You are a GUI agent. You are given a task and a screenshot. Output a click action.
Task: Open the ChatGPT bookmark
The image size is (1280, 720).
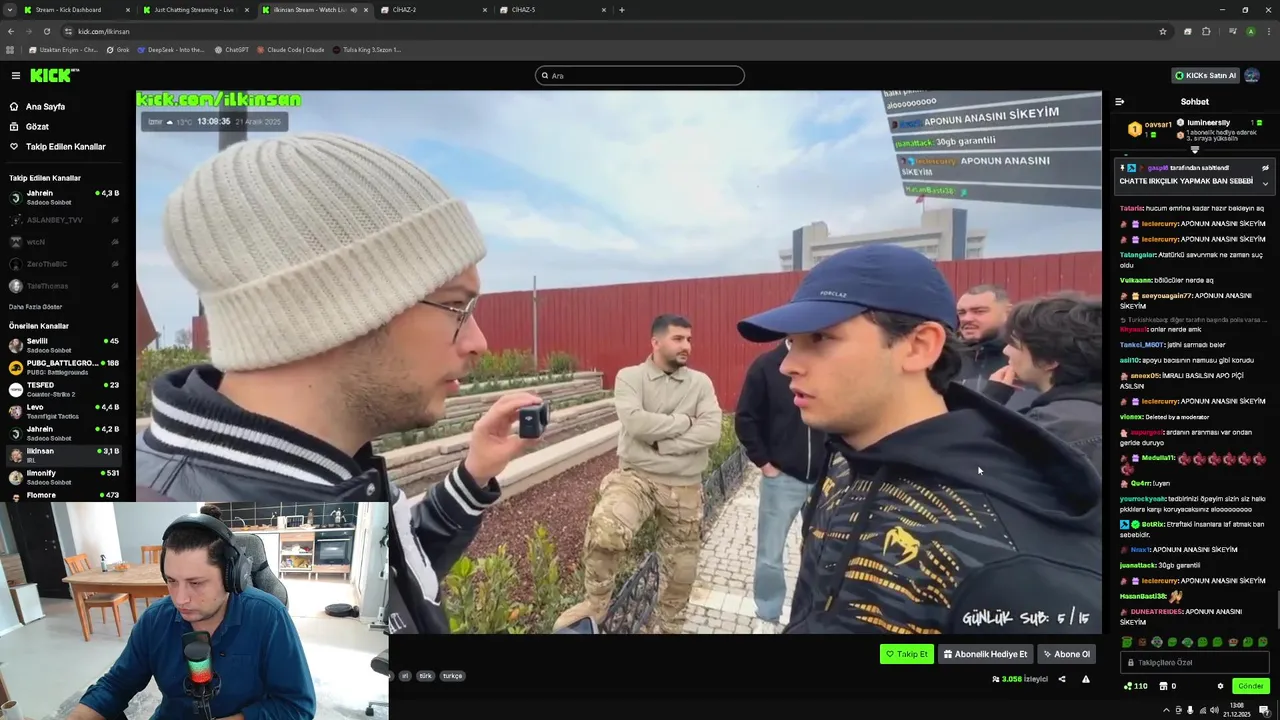click(231, 49)
